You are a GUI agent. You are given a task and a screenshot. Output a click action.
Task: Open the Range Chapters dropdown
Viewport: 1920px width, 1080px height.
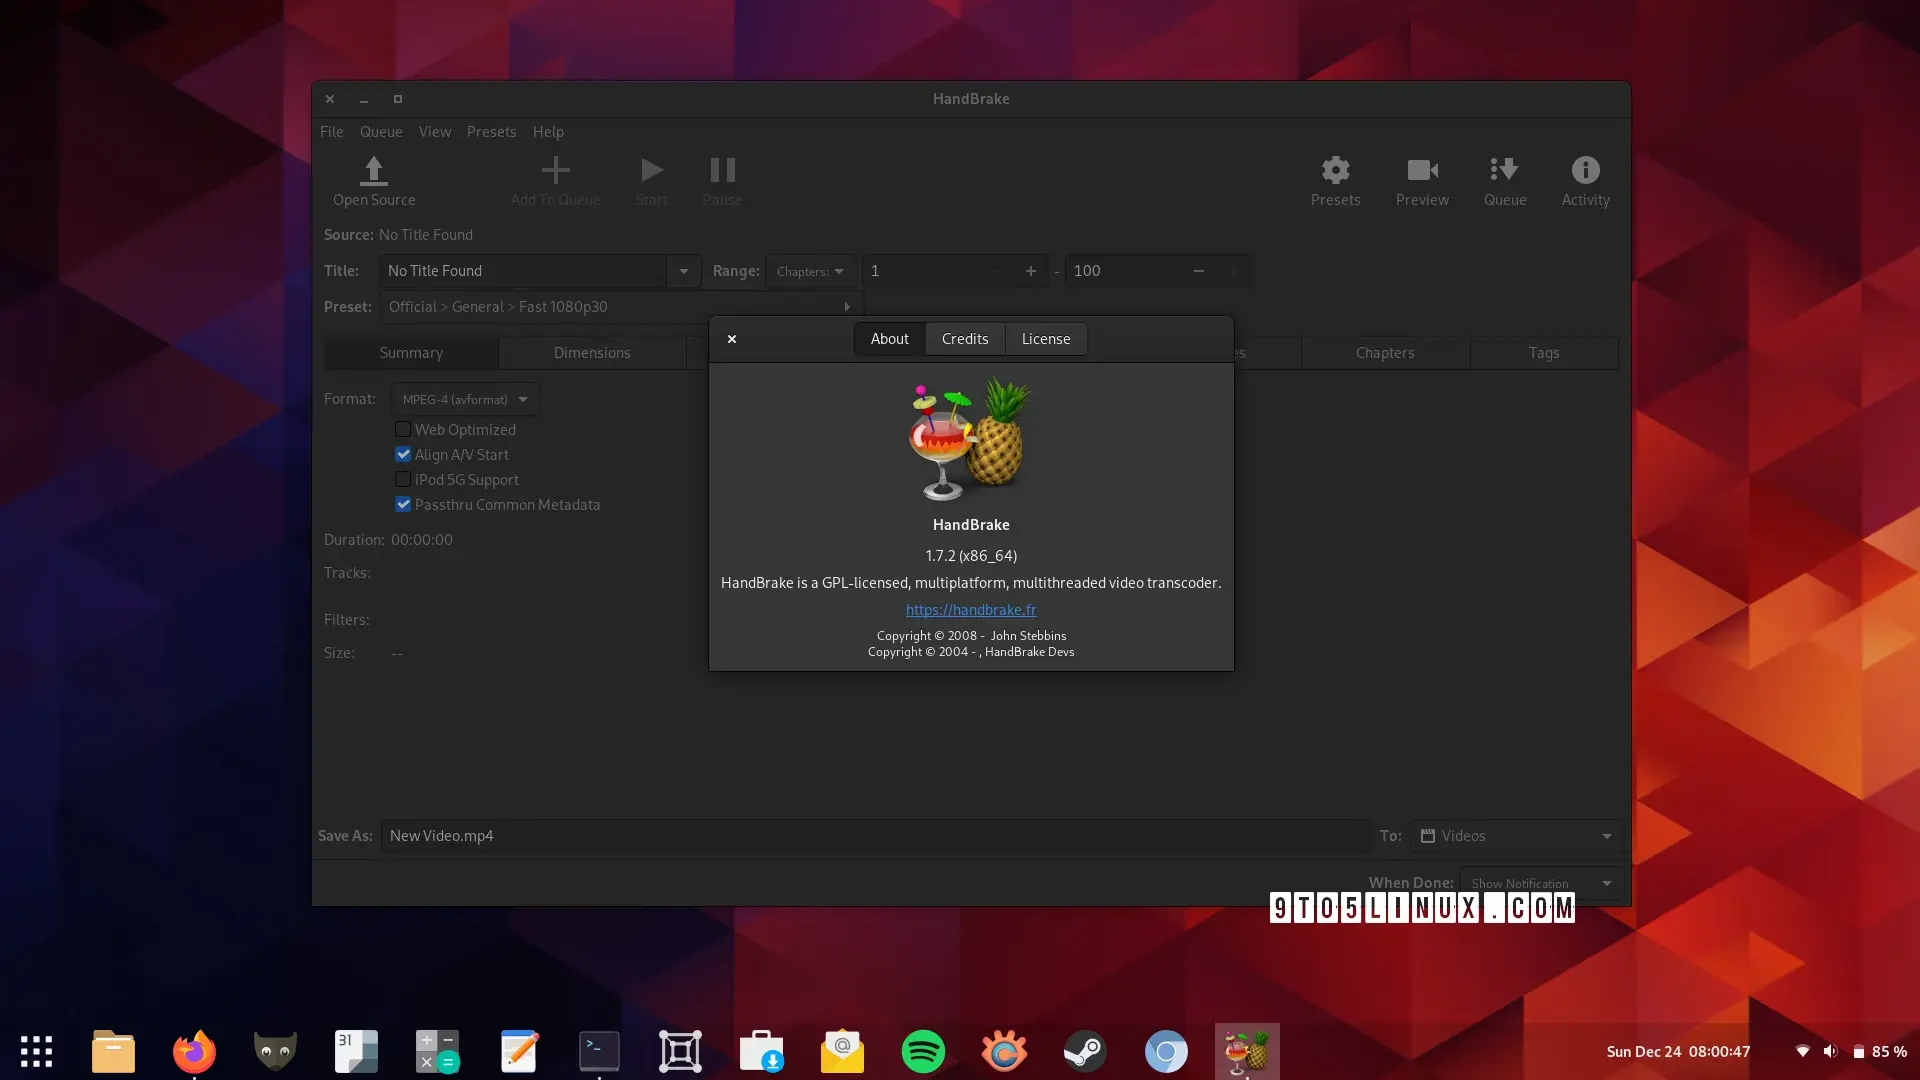coord(811,271)
